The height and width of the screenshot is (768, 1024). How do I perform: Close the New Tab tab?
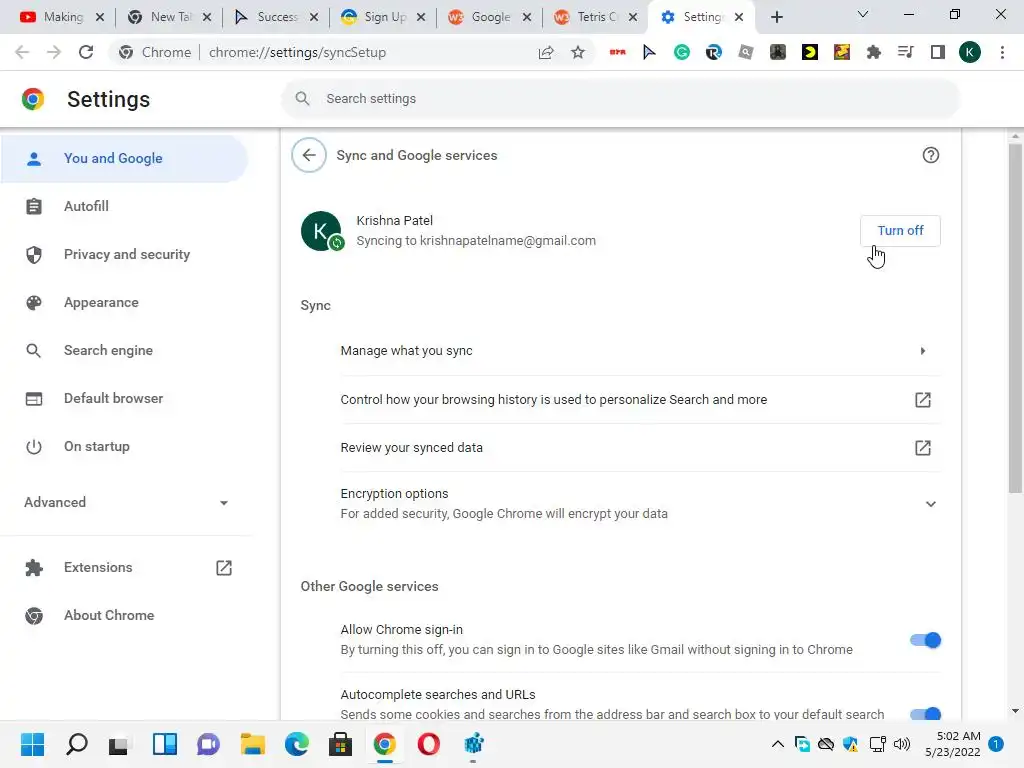coord(207,17)
